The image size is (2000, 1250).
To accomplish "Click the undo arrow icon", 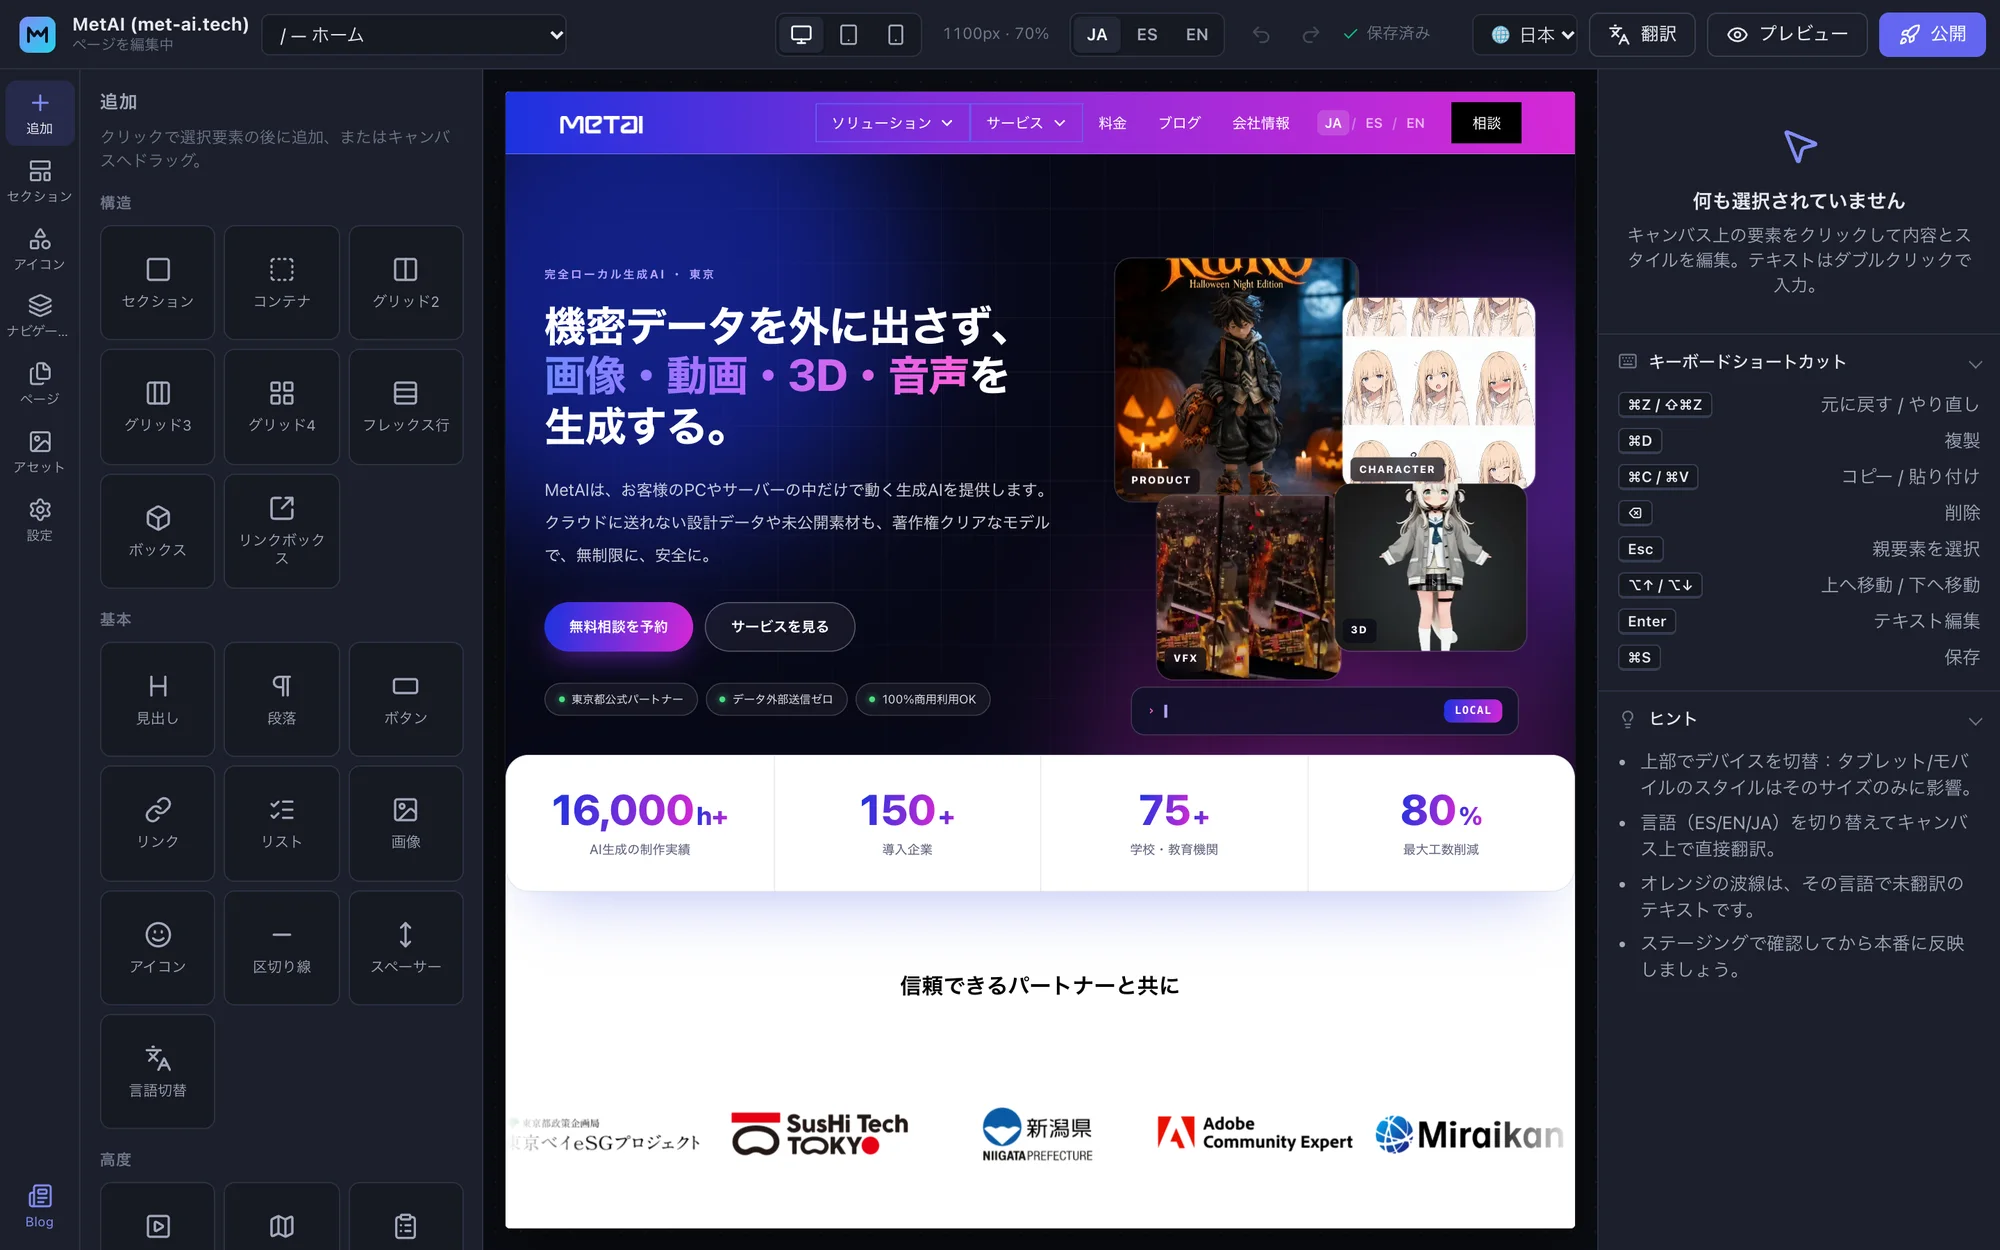I will [1261, 35].
